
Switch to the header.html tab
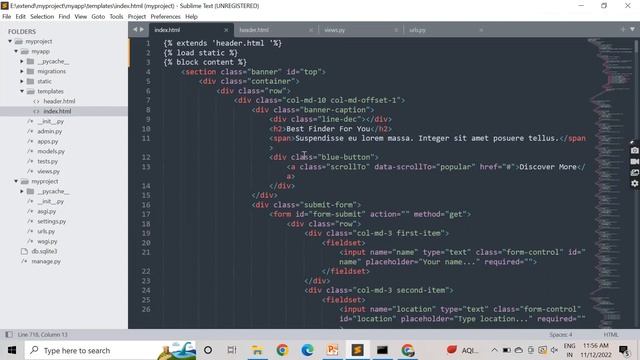tap(254, 30)
